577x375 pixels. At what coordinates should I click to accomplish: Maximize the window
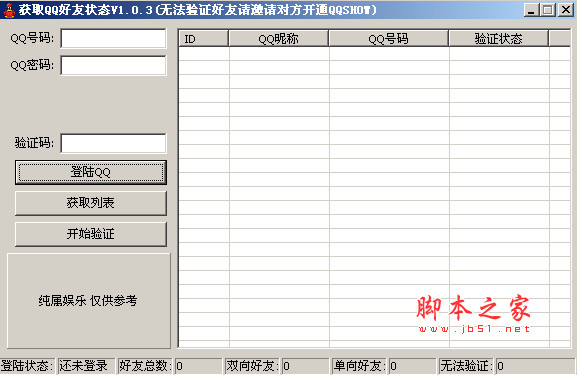coord(547,10)
